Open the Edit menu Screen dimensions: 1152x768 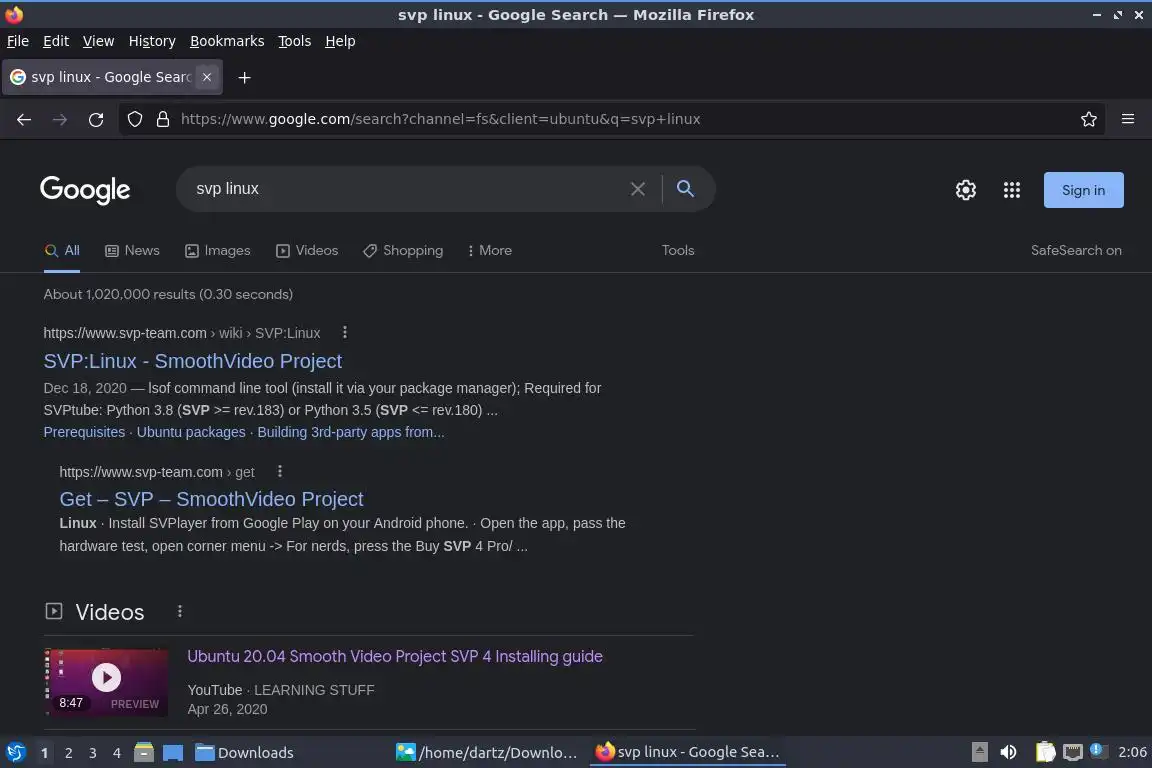(56, 42)
